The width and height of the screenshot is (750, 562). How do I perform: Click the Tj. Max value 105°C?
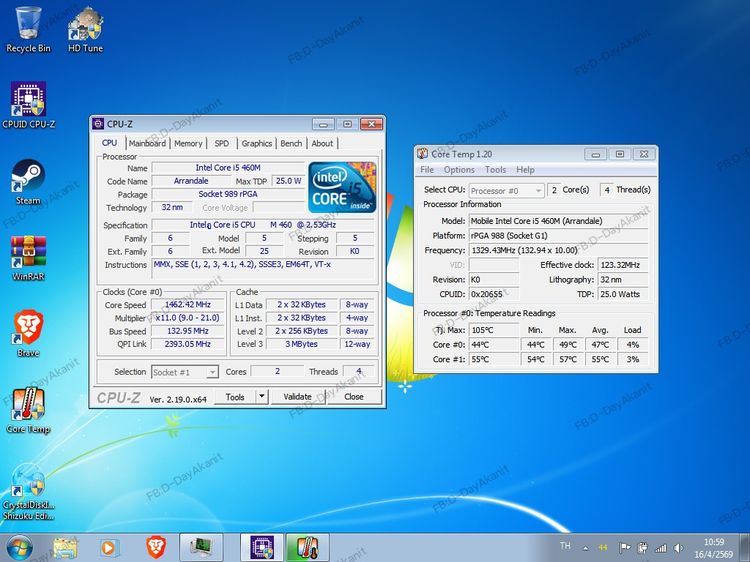point(494,330)
